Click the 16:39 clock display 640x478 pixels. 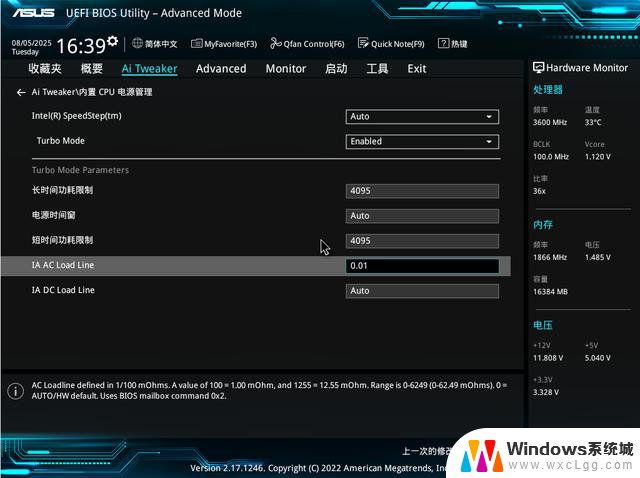click(80, 46)
